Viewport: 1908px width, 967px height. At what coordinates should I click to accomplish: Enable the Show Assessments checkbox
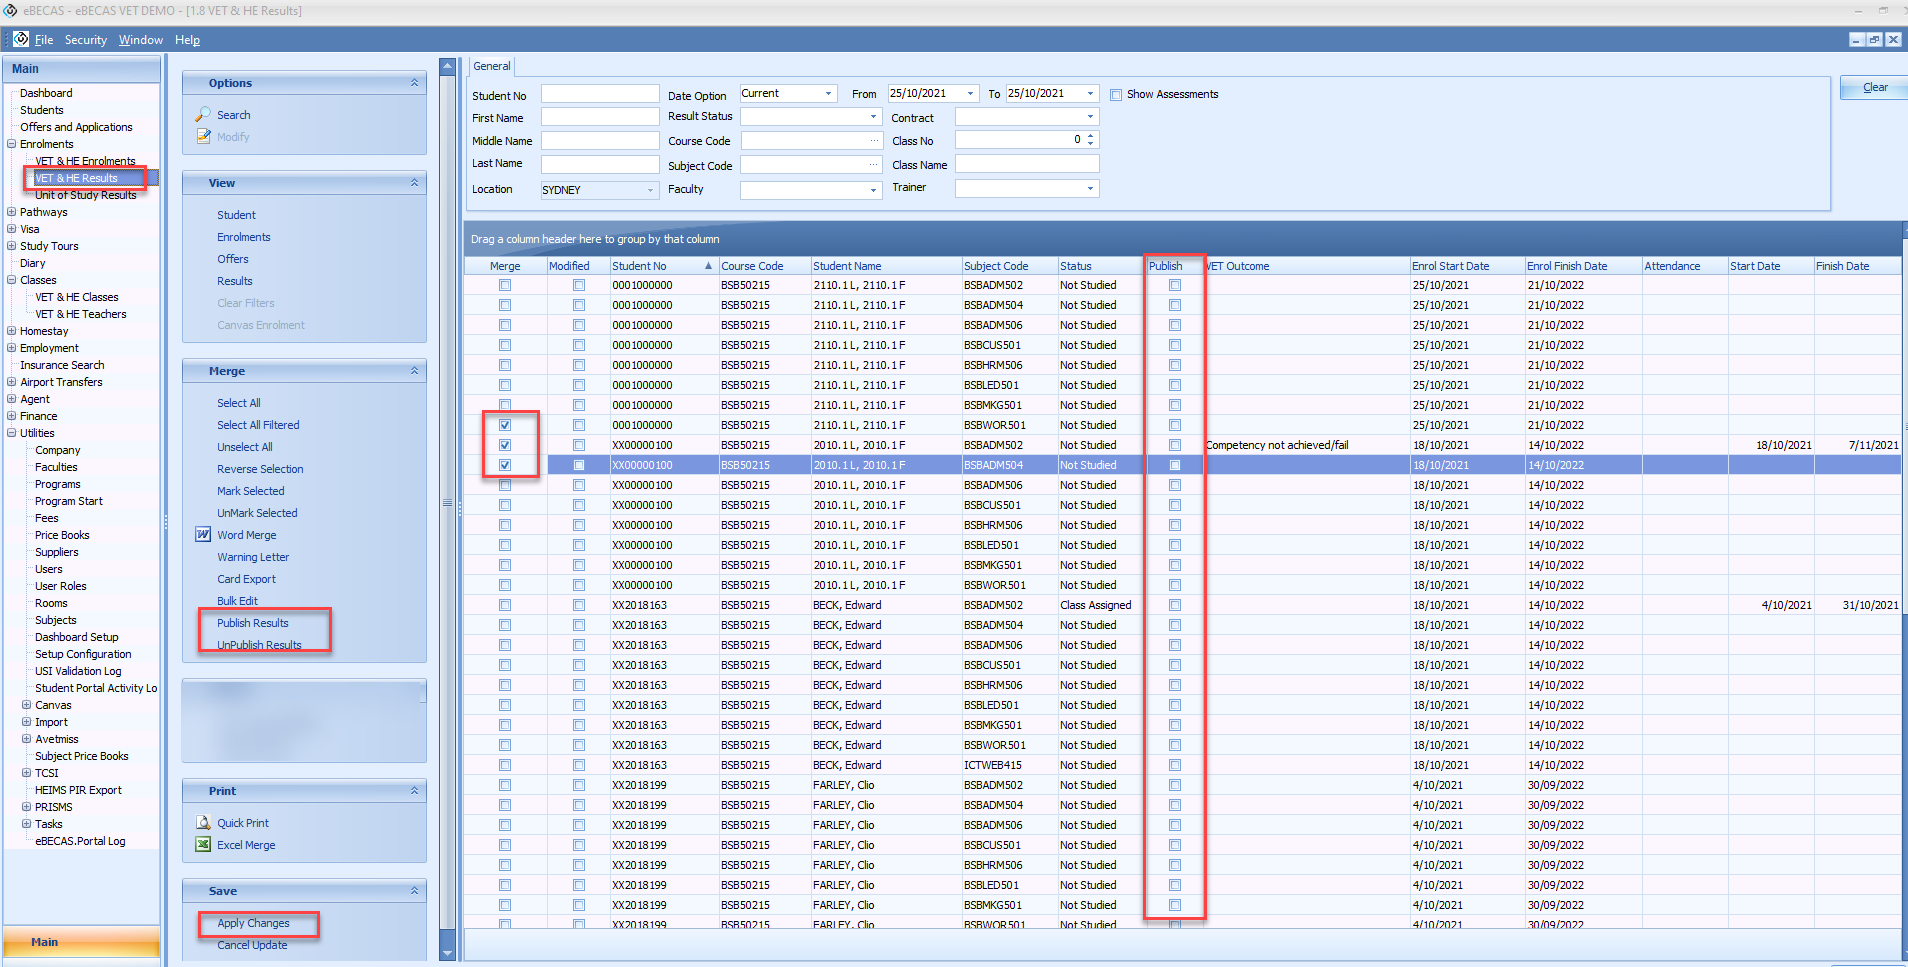point(1116,95)
